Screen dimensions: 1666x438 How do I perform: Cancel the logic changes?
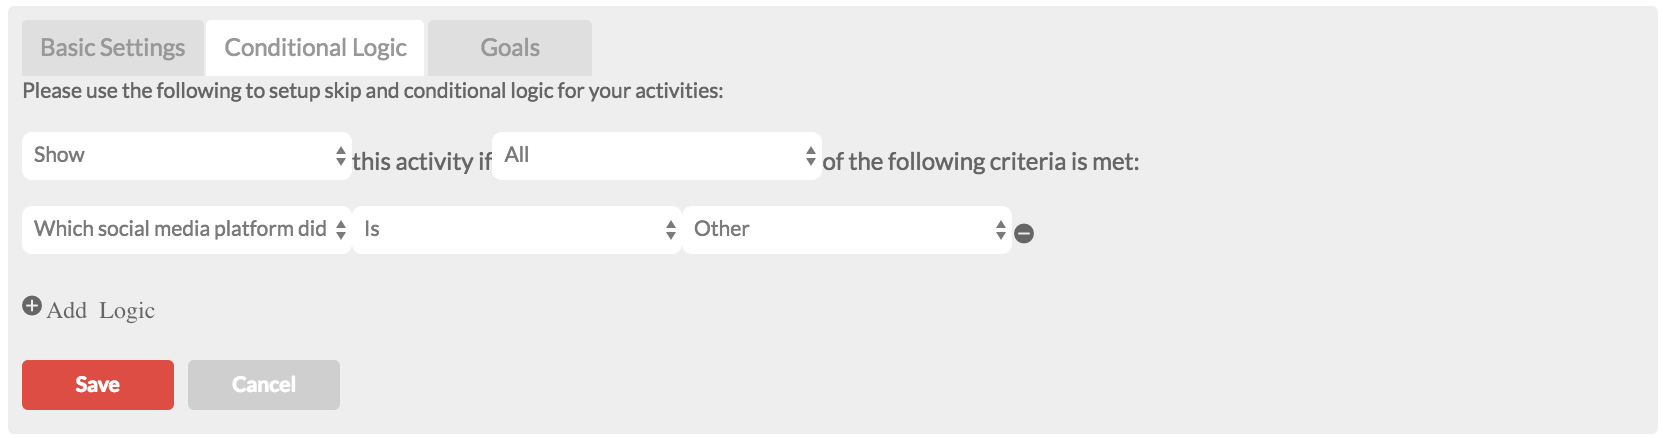(x=264, y=385)
